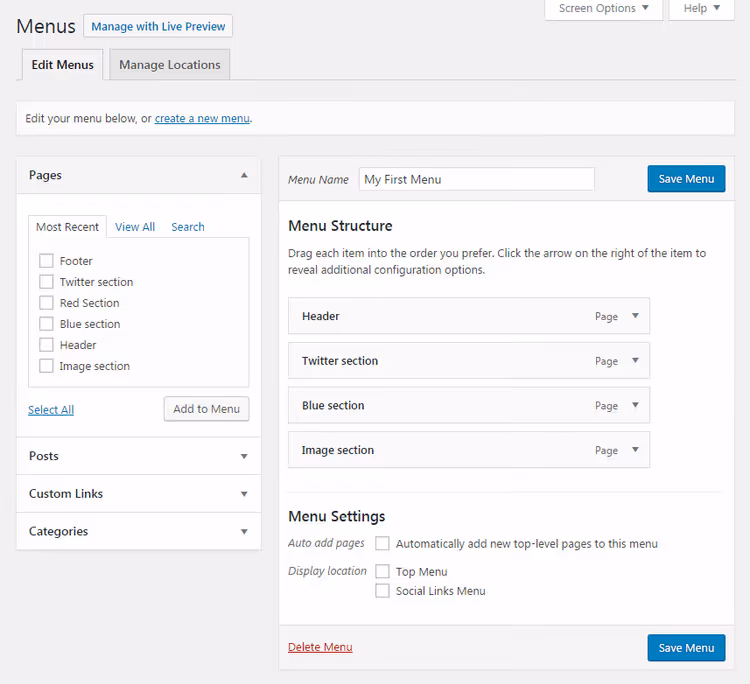Click the Select All link
The image size is (750, 684).
coord(51,410)
